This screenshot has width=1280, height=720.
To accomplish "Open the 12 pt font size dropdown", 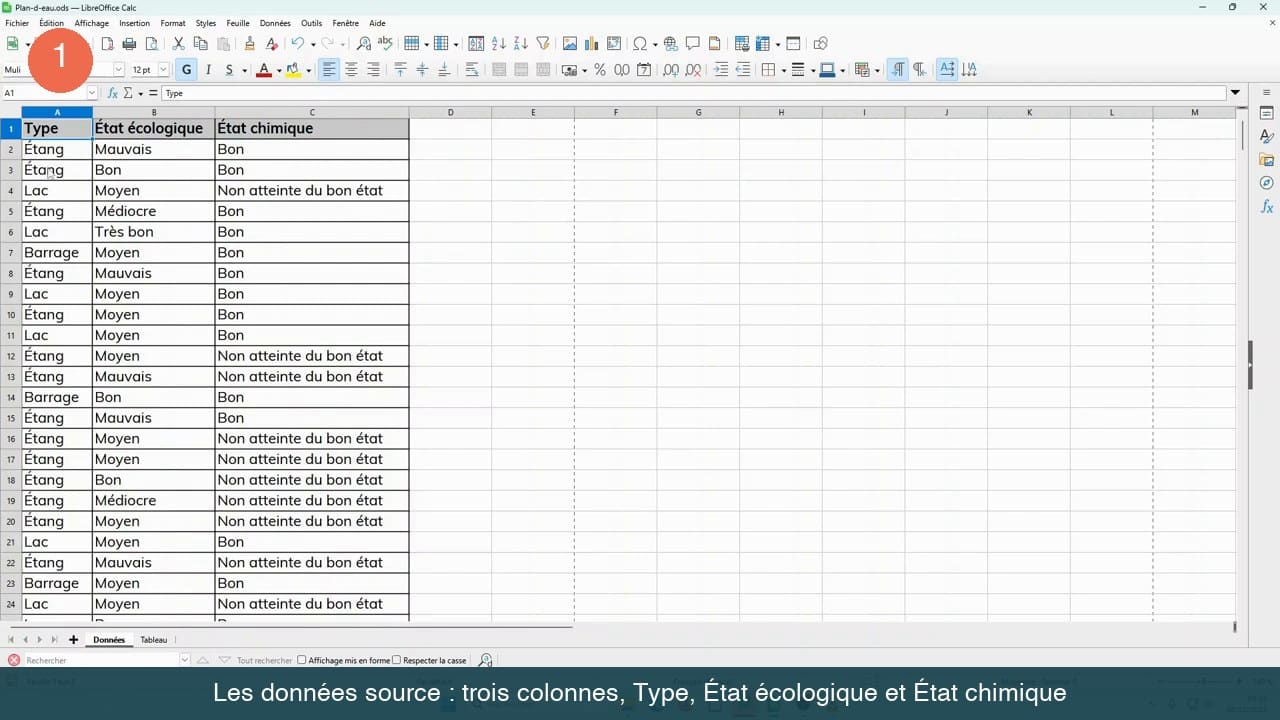I will click(164, 70).
